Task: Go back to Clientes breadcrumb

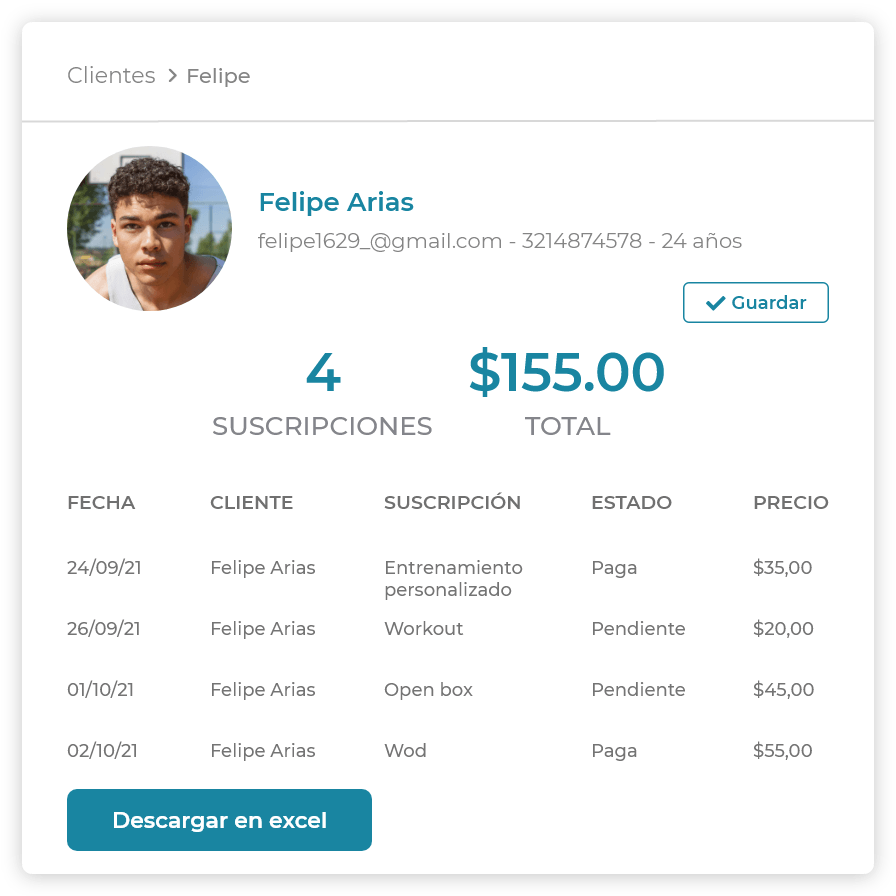Action: tap(111, 76)
